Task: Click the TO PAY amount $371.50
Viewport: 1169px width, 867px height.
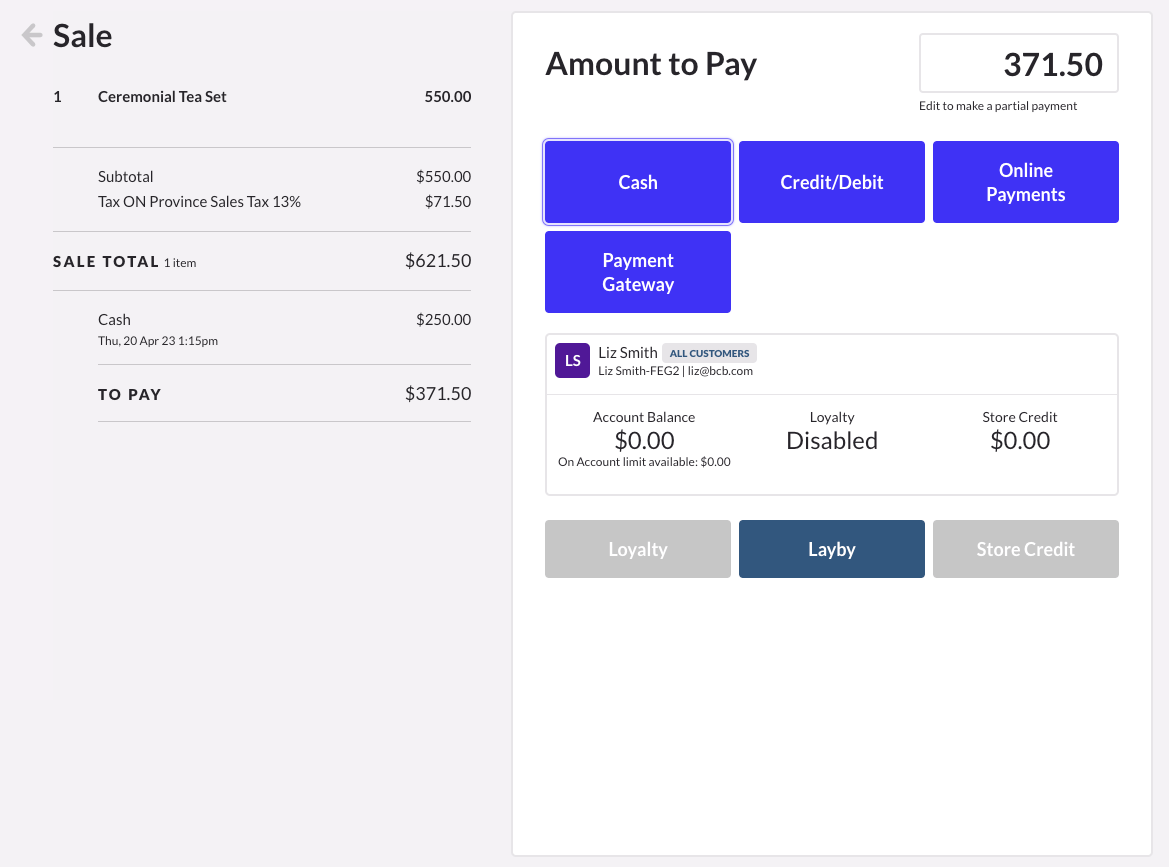Action: (438, 394)
